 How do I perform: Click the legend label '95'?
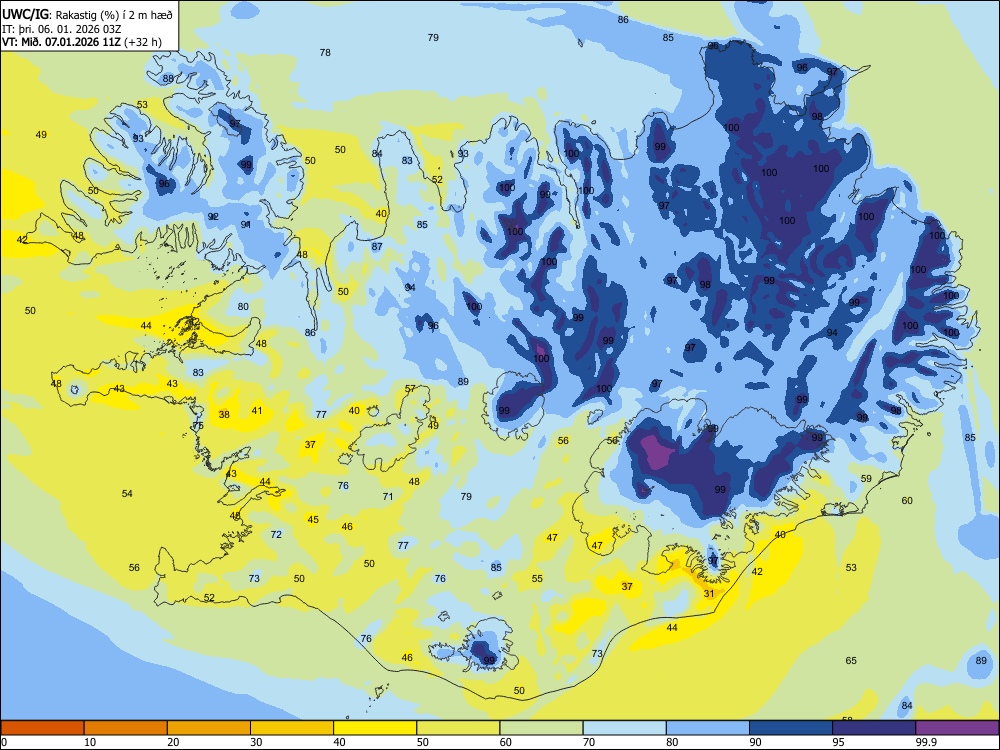[839, 742]
